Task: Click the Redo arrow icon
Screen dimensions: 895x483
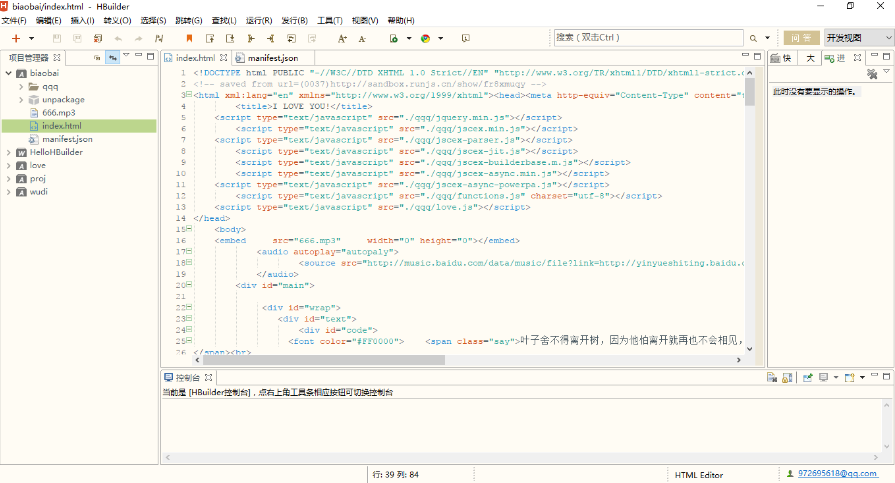Action: [139, 39]
